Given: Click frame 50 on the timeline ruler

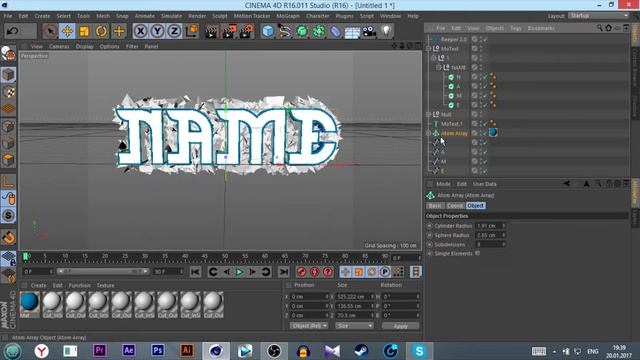Looking at the screenshot, I should pos(225,257).
